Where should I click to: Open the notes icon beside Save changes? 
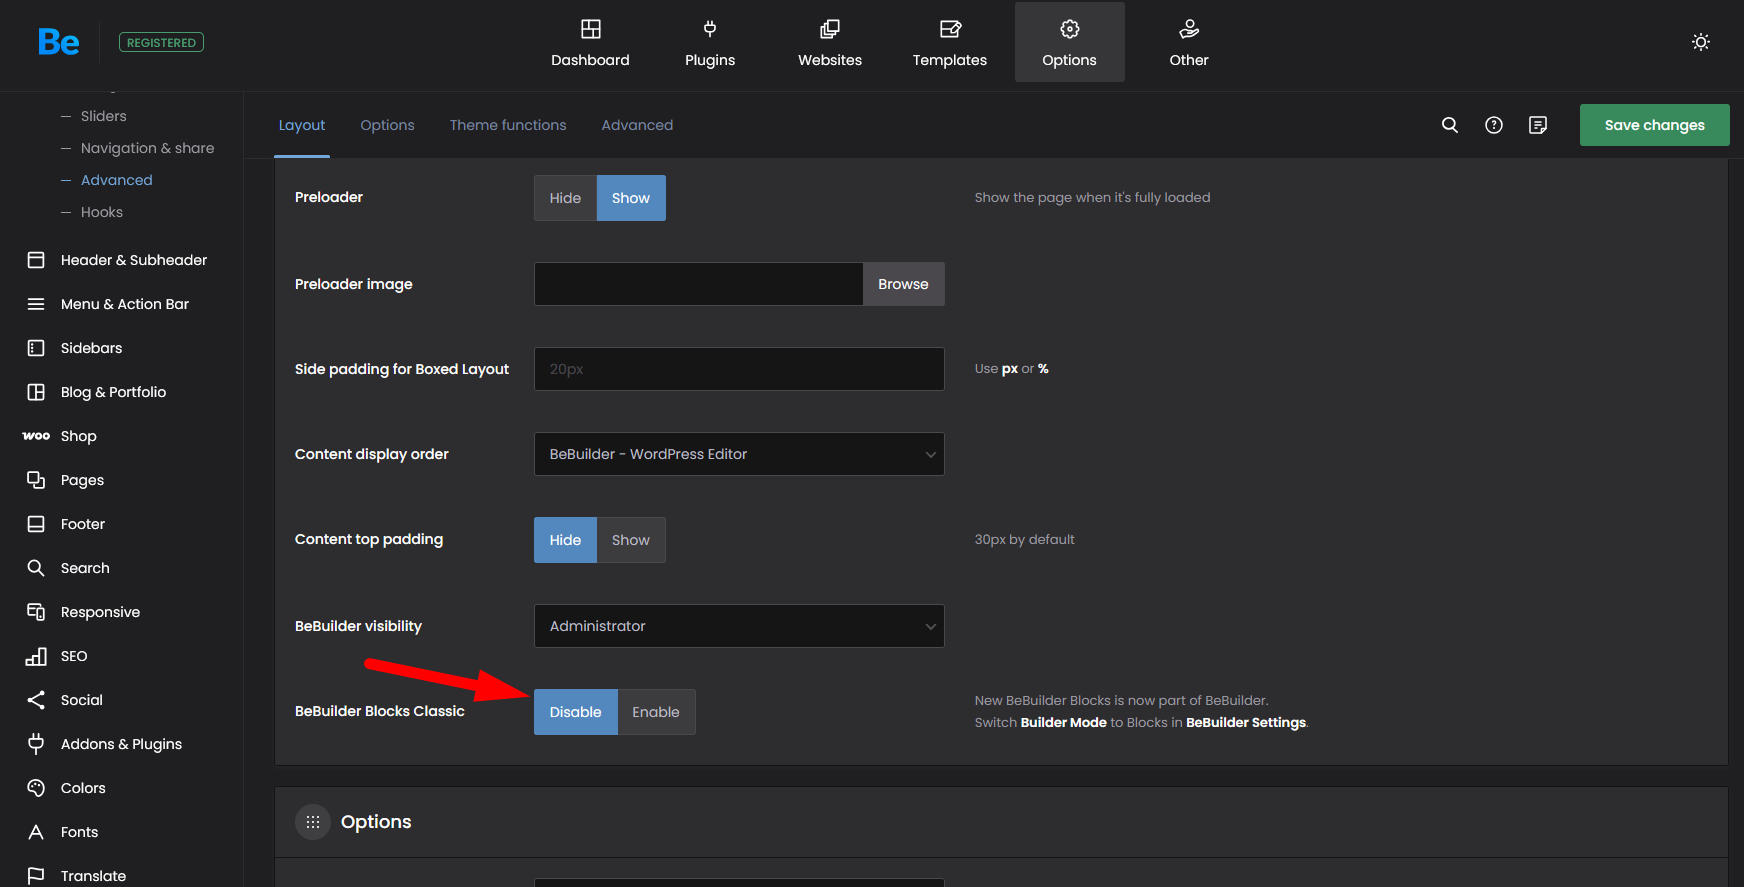click(x=1537, y=125)
